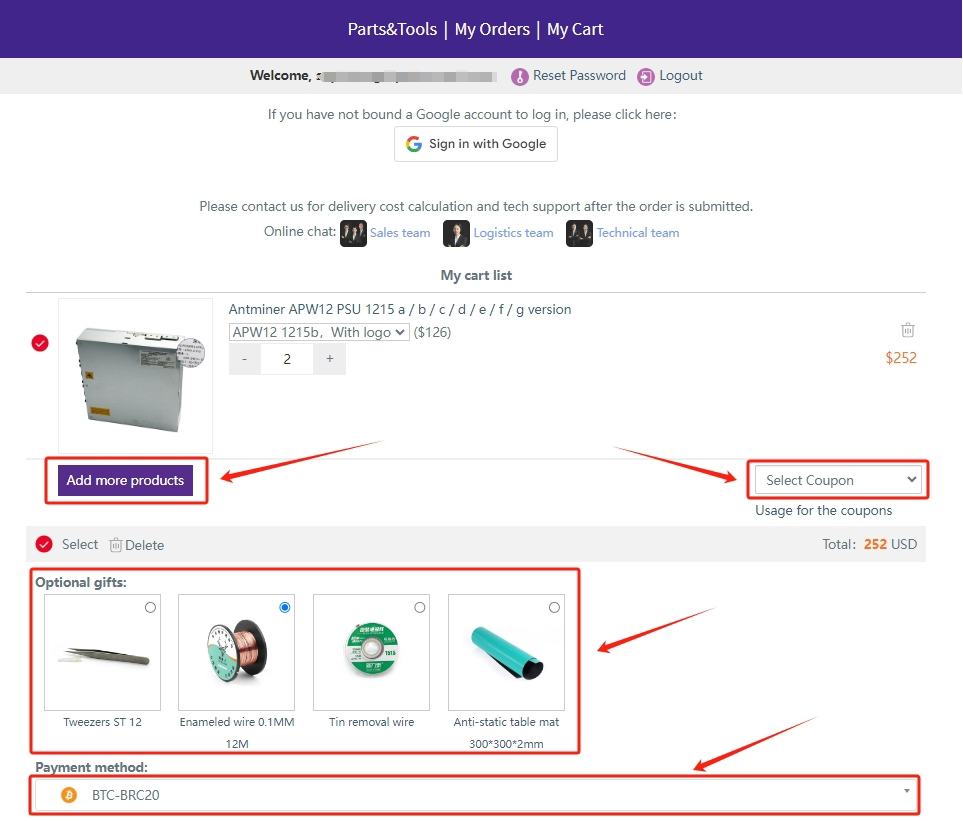Click the Google logo in sign-in button
The image size is (963, 821).
414,144
